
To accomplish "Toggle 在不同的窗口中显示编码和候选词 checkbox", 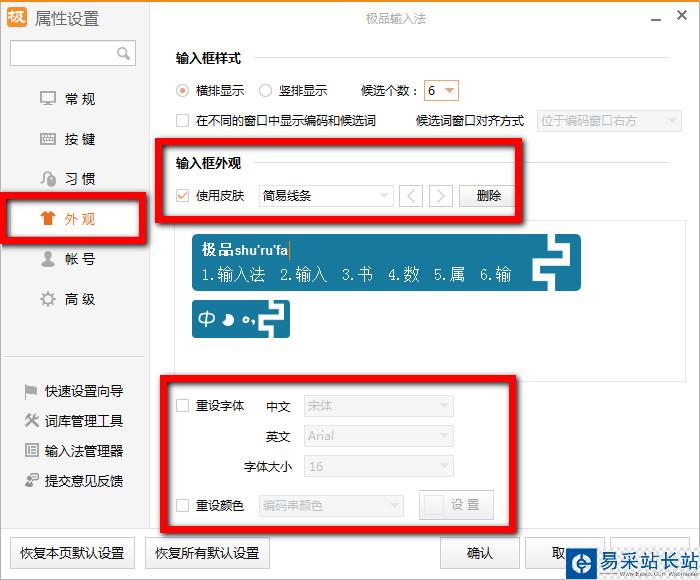I will (x=182, y=121).
